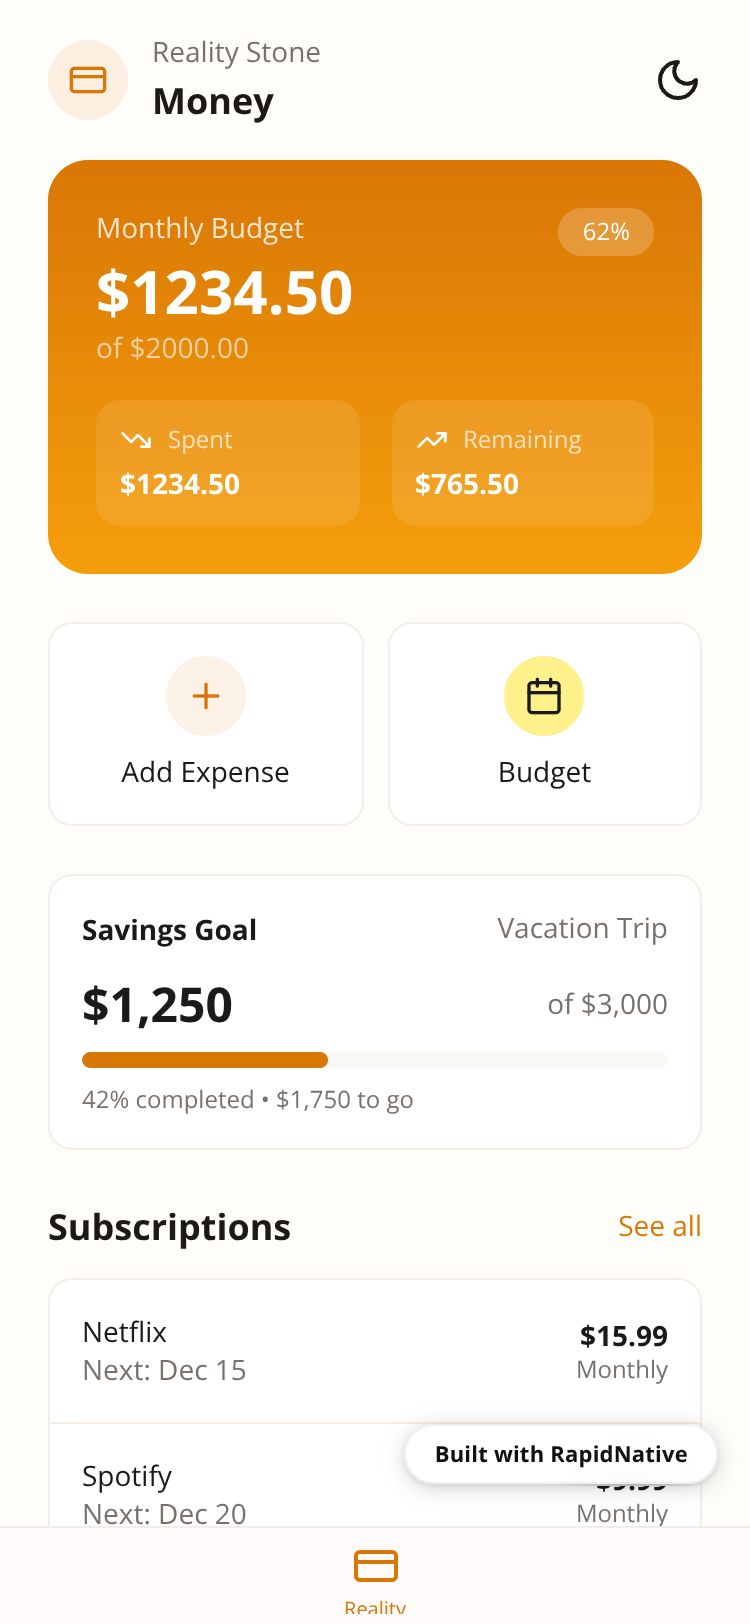Click the Add Expense card label

coord(205,772)
